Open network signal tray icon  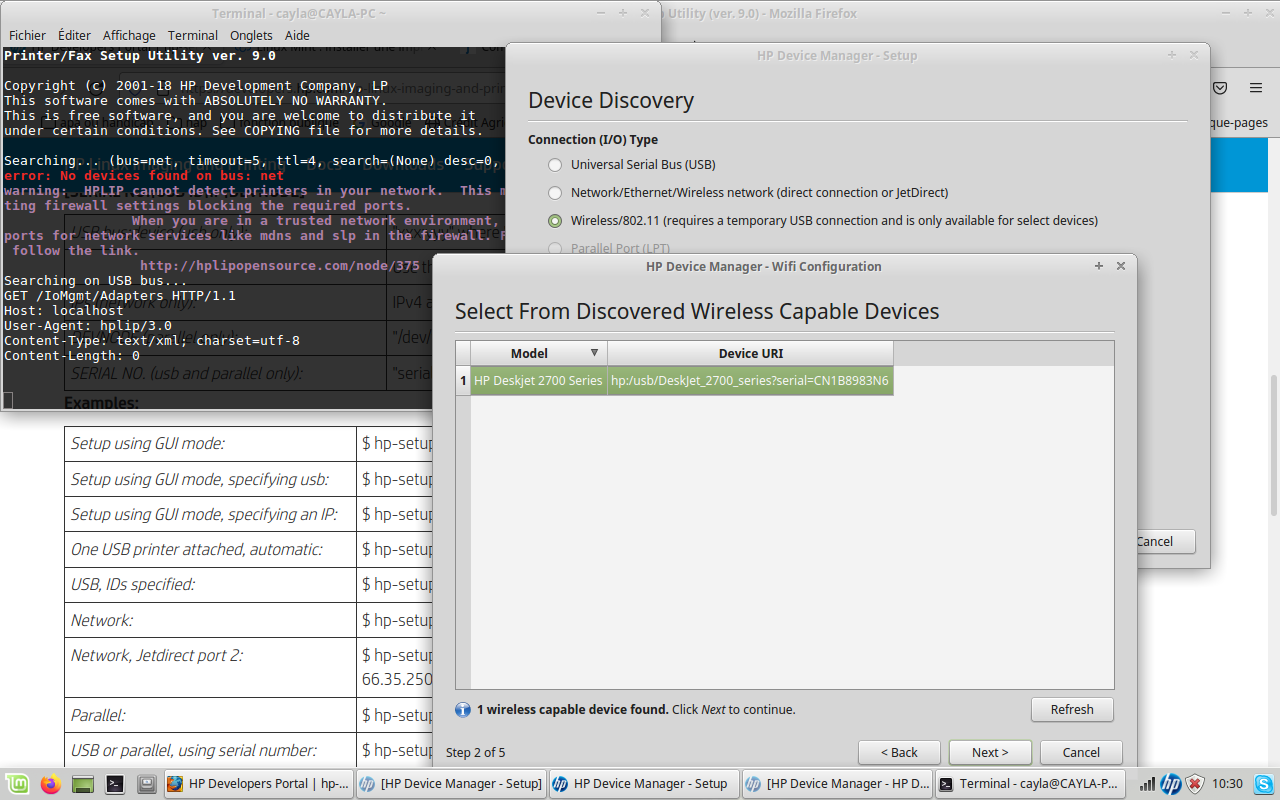(x=1147, y=784)
